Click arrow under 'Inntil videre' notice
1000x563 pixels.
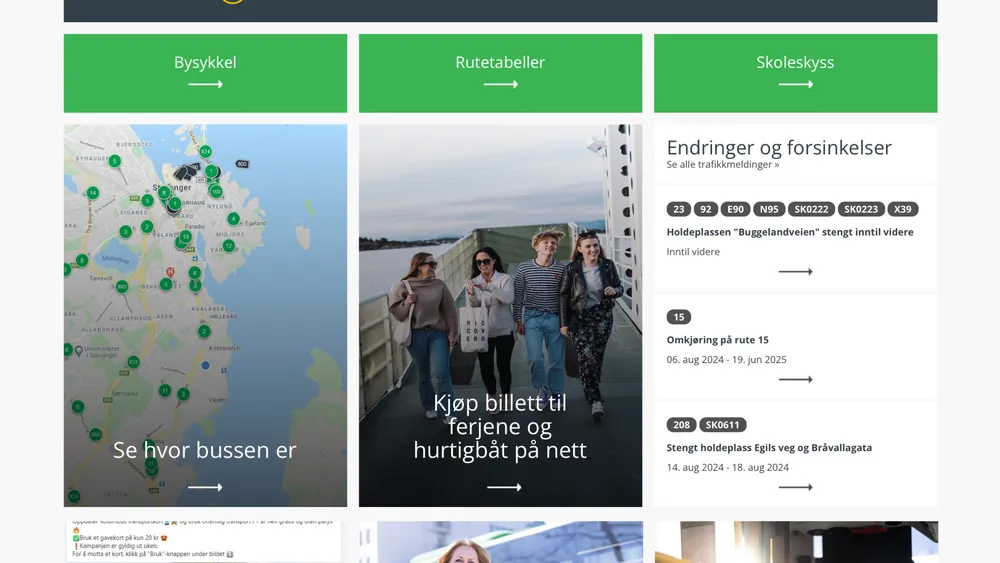795,272
